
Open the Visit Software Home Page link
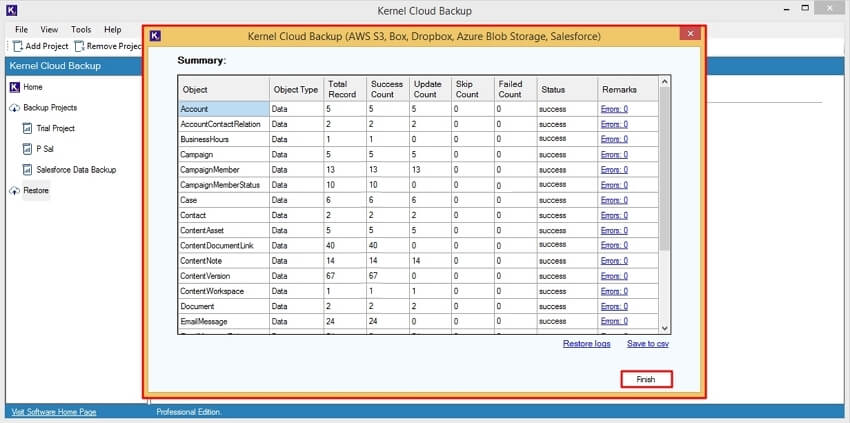click(x=54, y=412)
